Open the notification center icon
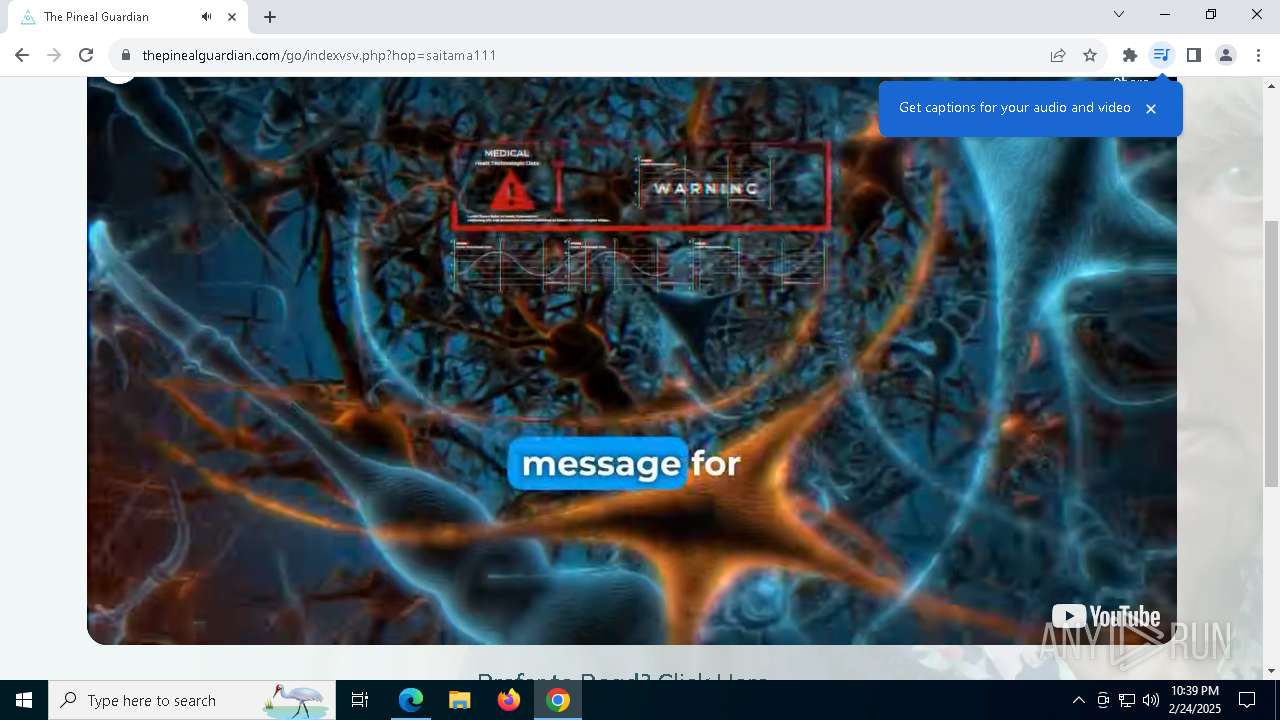 click(x=1247, y=700)
